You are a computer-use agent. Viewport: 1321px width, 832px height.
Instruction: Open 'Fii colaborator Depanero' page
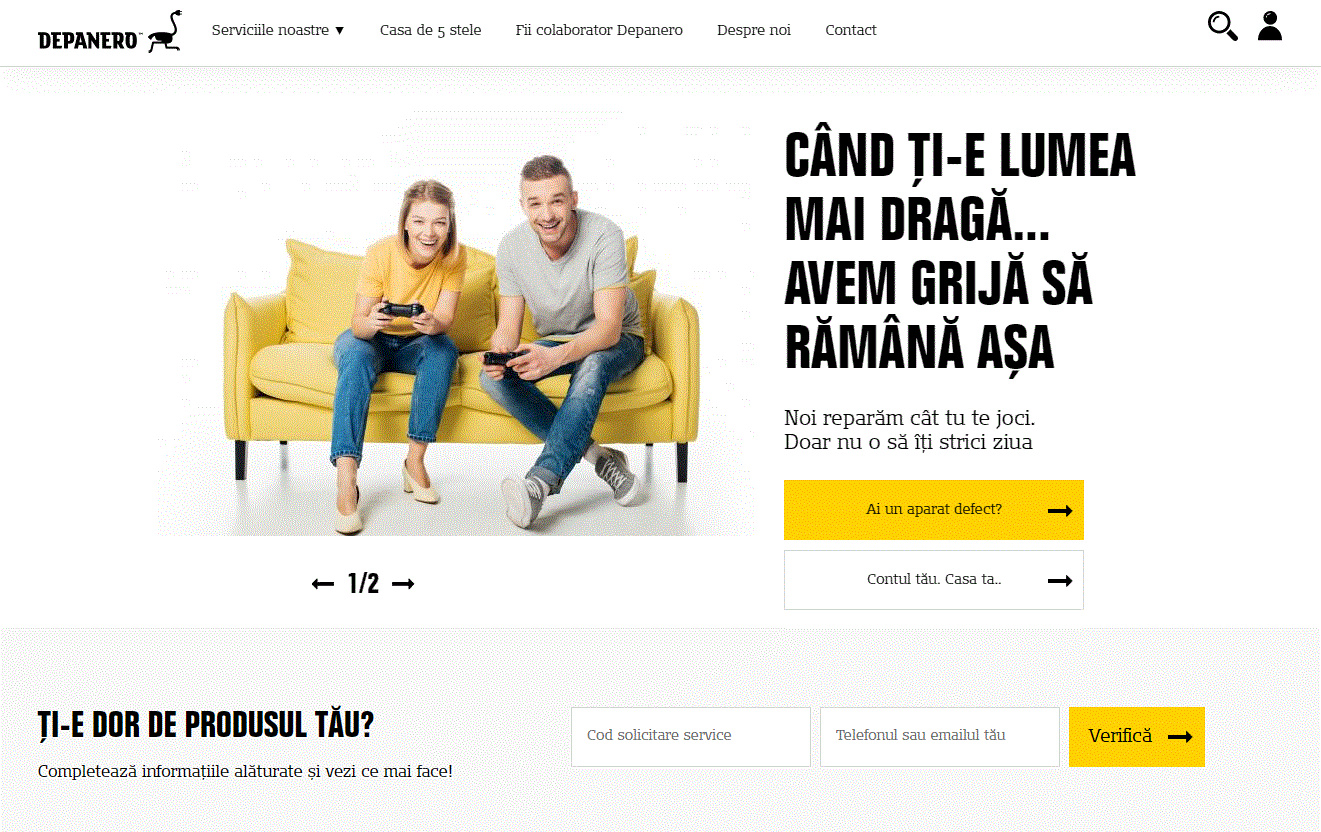pos(599,30)
